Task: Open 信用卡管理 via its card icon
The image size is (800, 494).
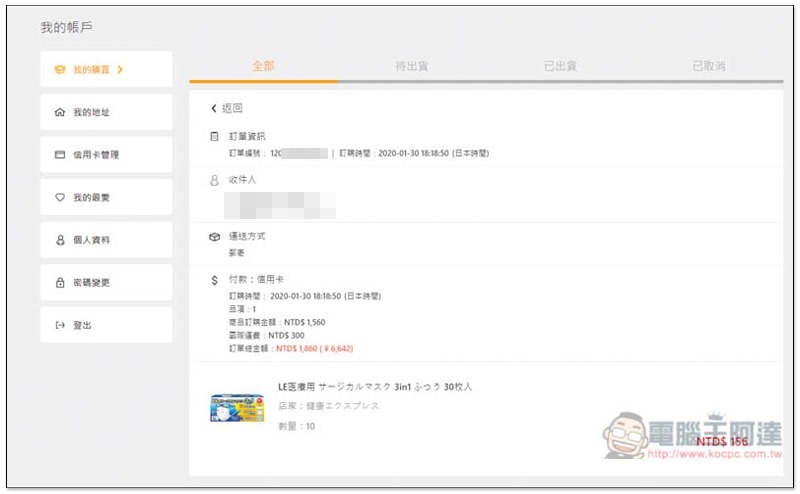Action: (60, 155)
